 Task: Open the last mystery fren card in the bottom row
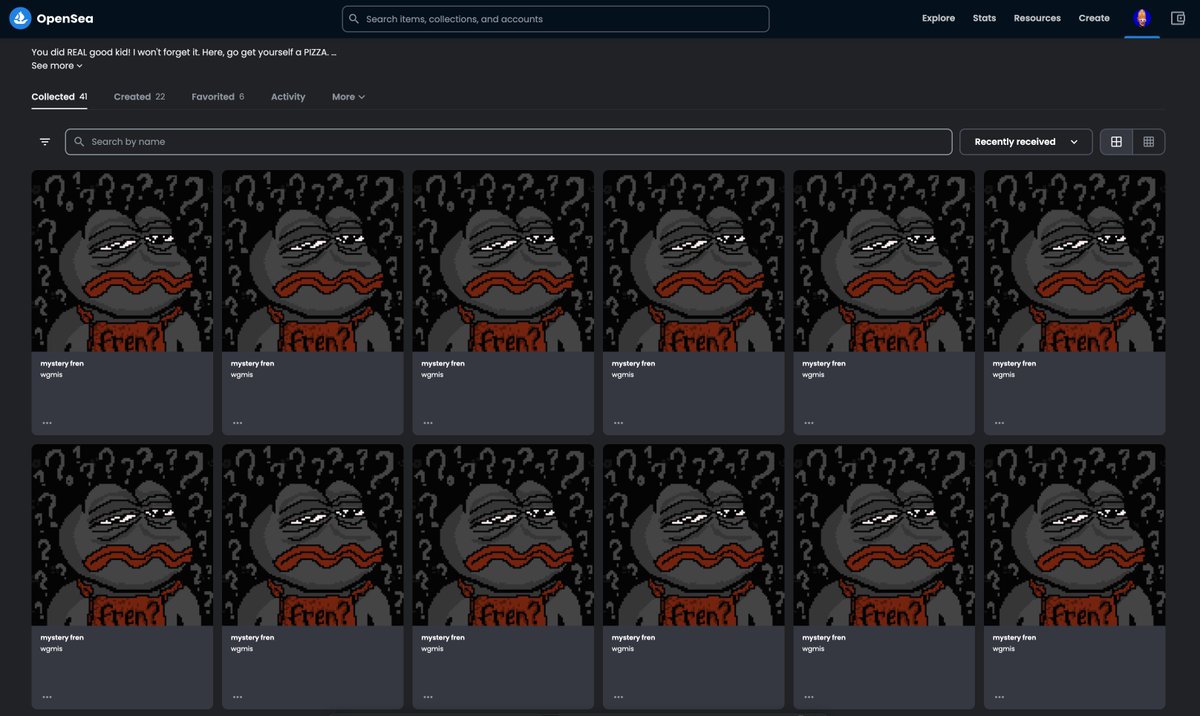(1074, 576)
